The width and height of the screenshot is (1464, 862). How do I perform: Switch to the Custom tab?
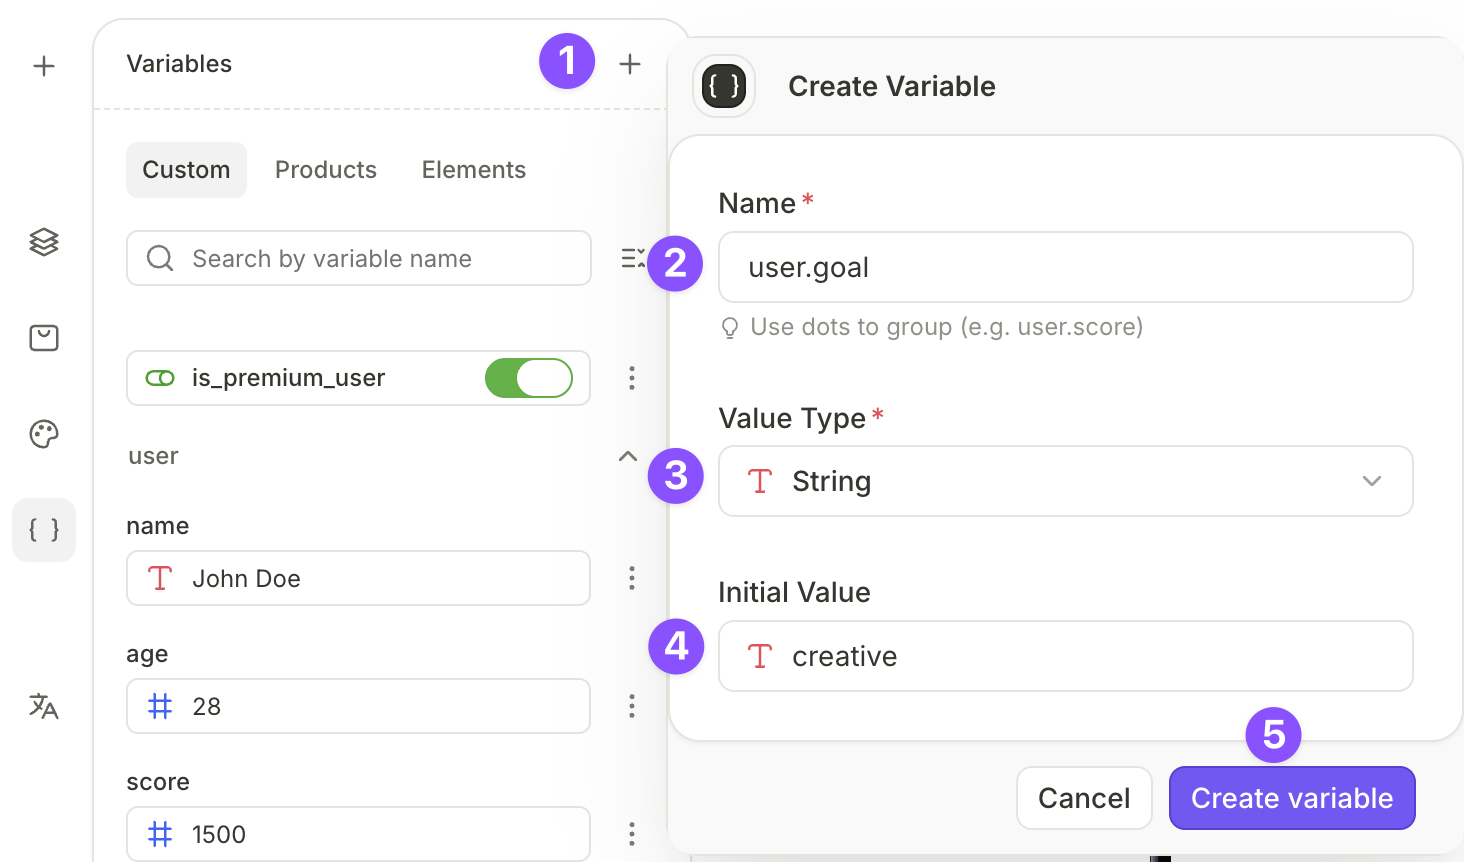186,170
